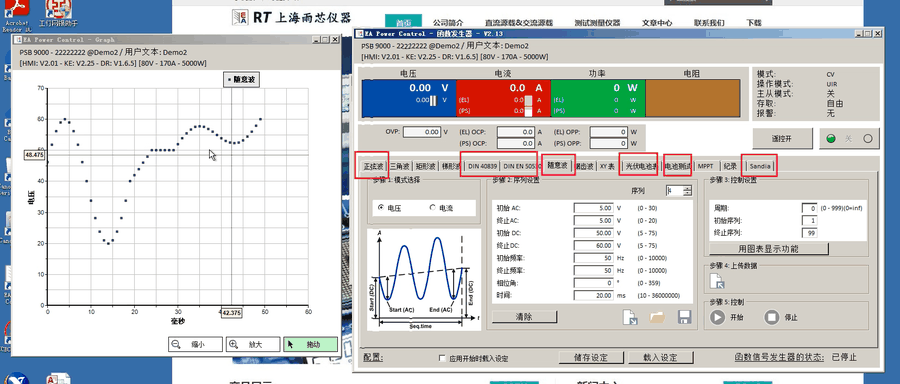This screenshot has height=384, width=900.
Task: Switch to the 三角波 tab
Action: 400,166
